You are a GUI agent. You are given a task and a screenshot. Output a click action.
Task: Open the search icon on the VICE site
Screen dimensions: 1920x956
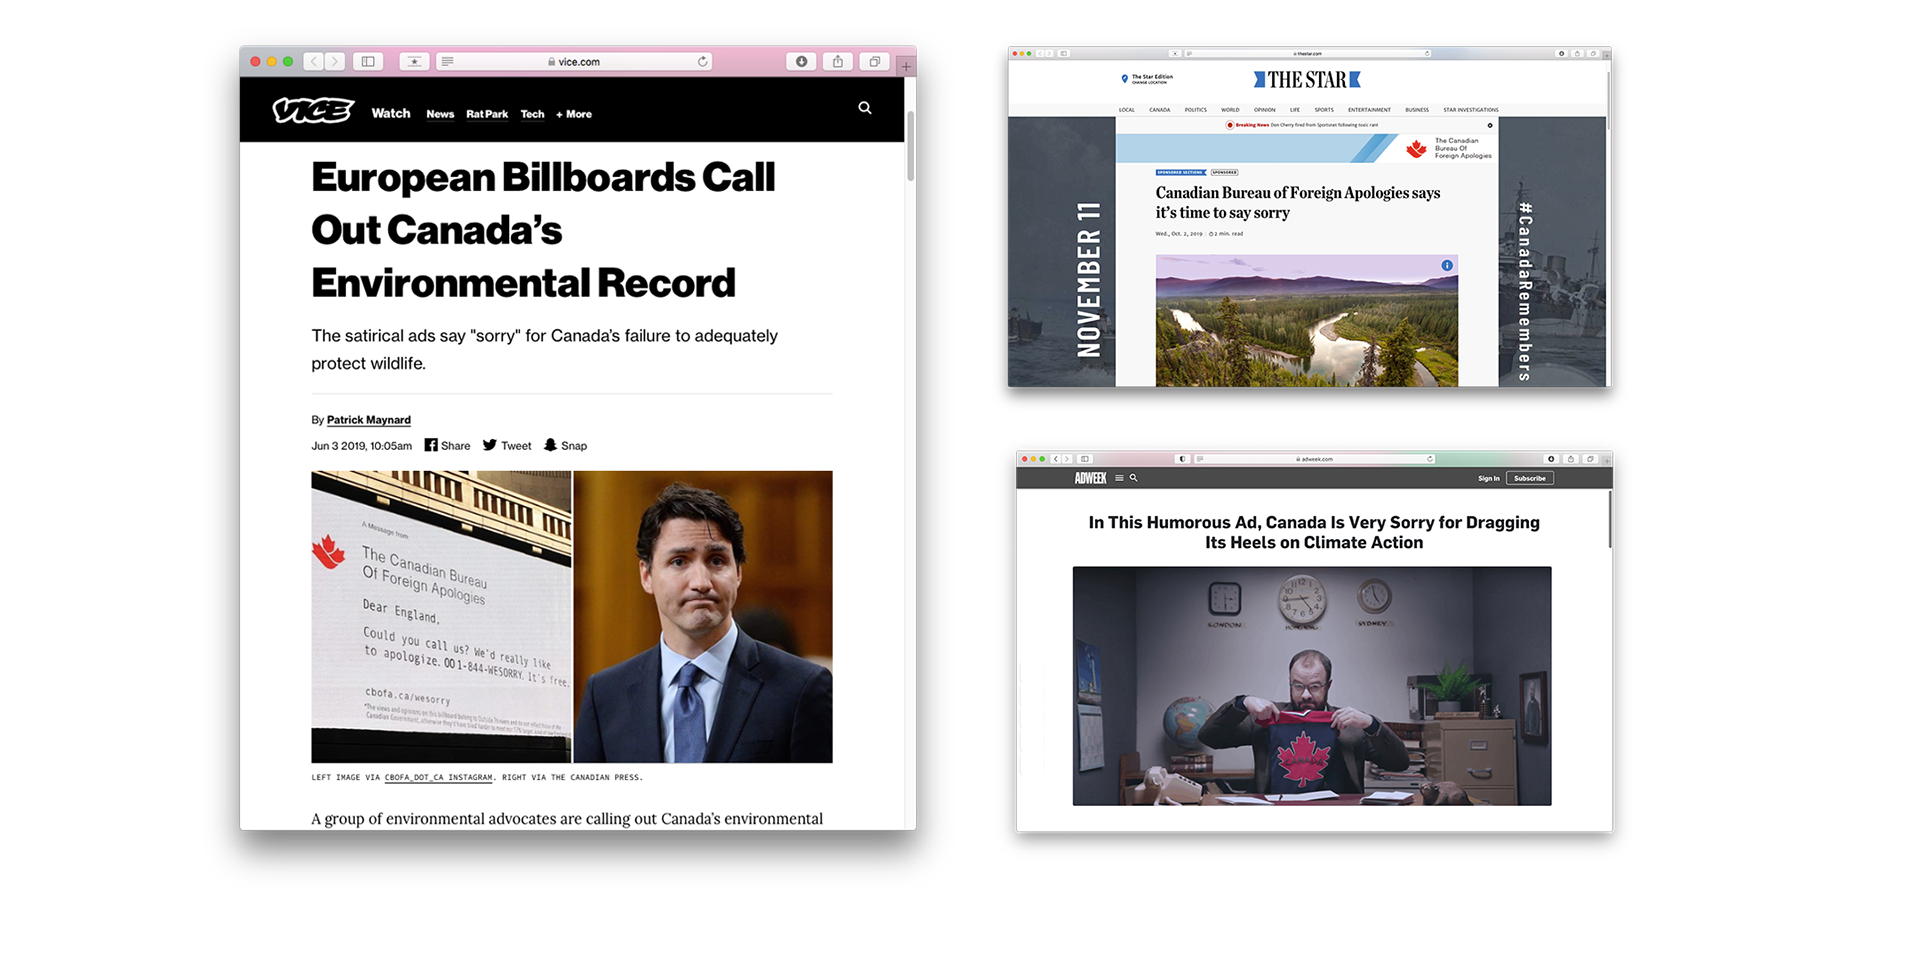865,108
